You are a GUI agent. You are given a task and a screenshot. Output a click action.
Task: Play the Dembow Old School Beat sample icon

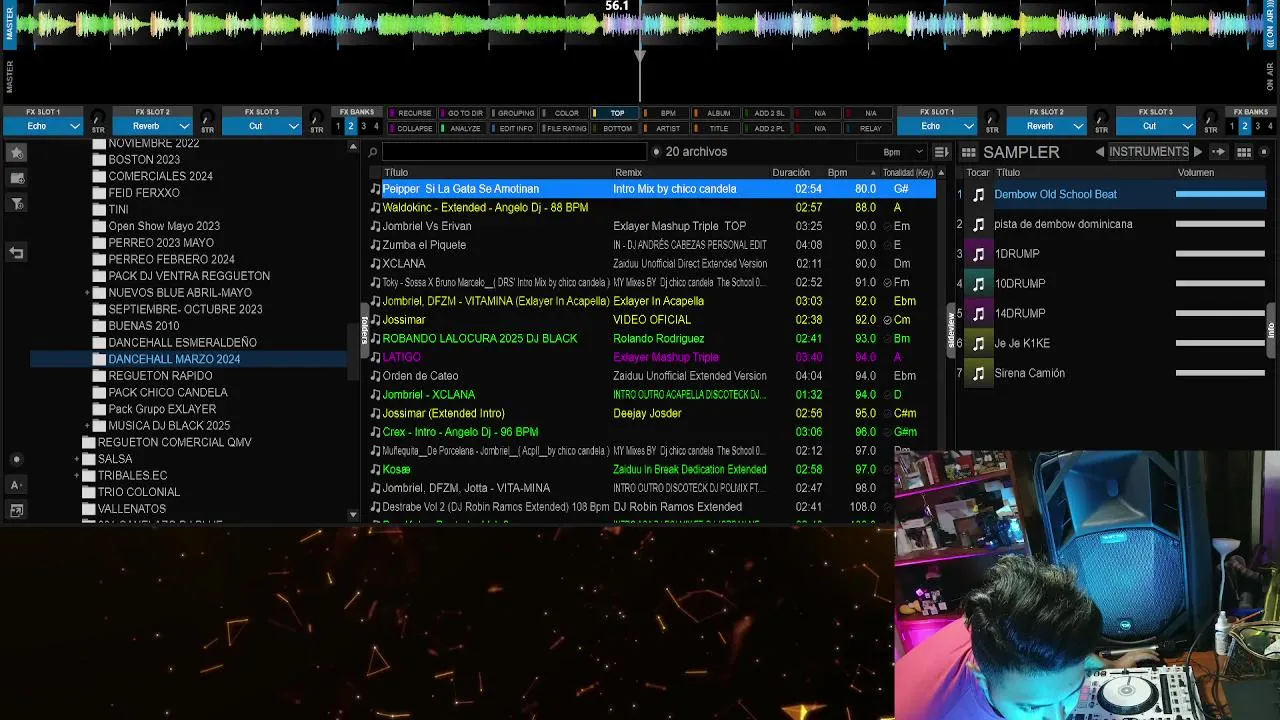(x=979, y=195)
